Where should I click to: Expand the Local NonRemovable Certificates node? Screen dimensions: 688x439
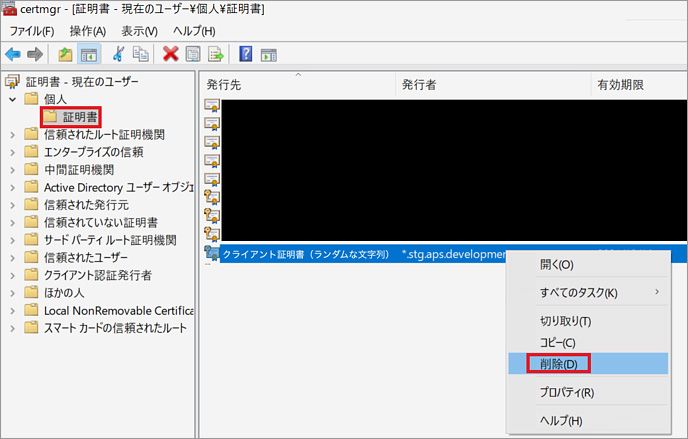click(x=13, y=311)
